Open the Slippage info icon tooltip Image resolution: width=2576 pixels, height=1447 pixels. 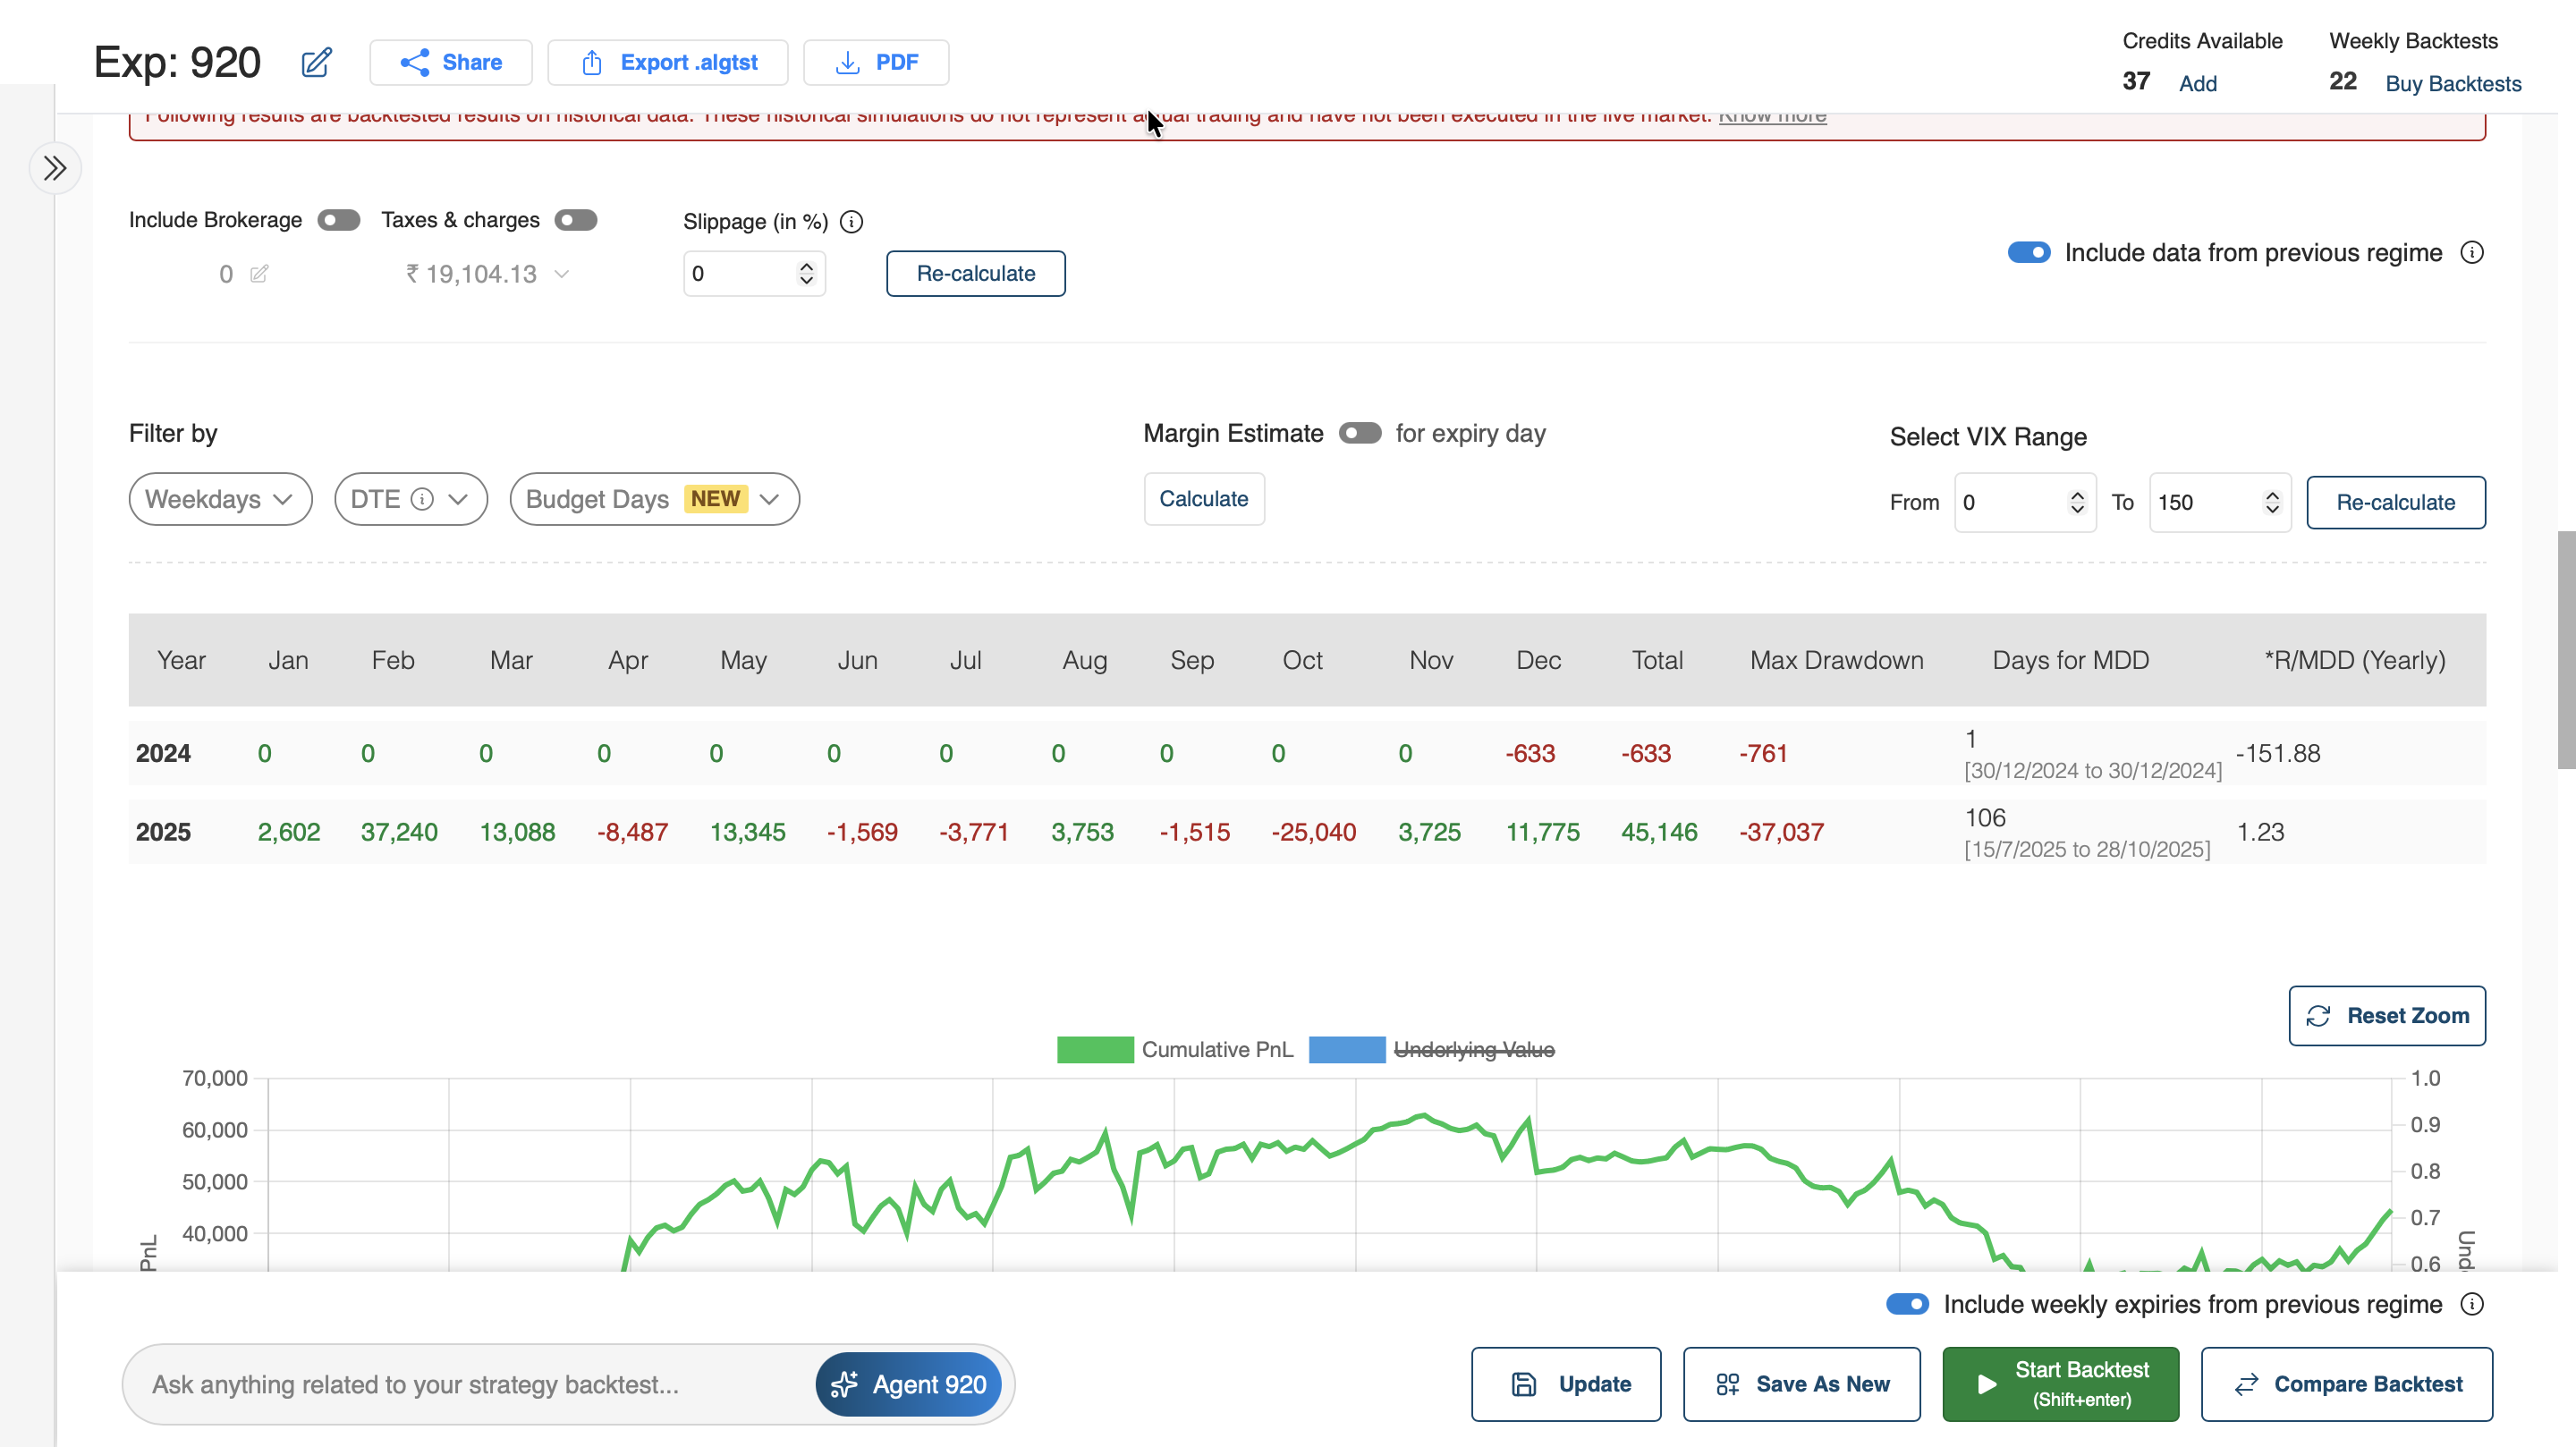pos(851,222)
